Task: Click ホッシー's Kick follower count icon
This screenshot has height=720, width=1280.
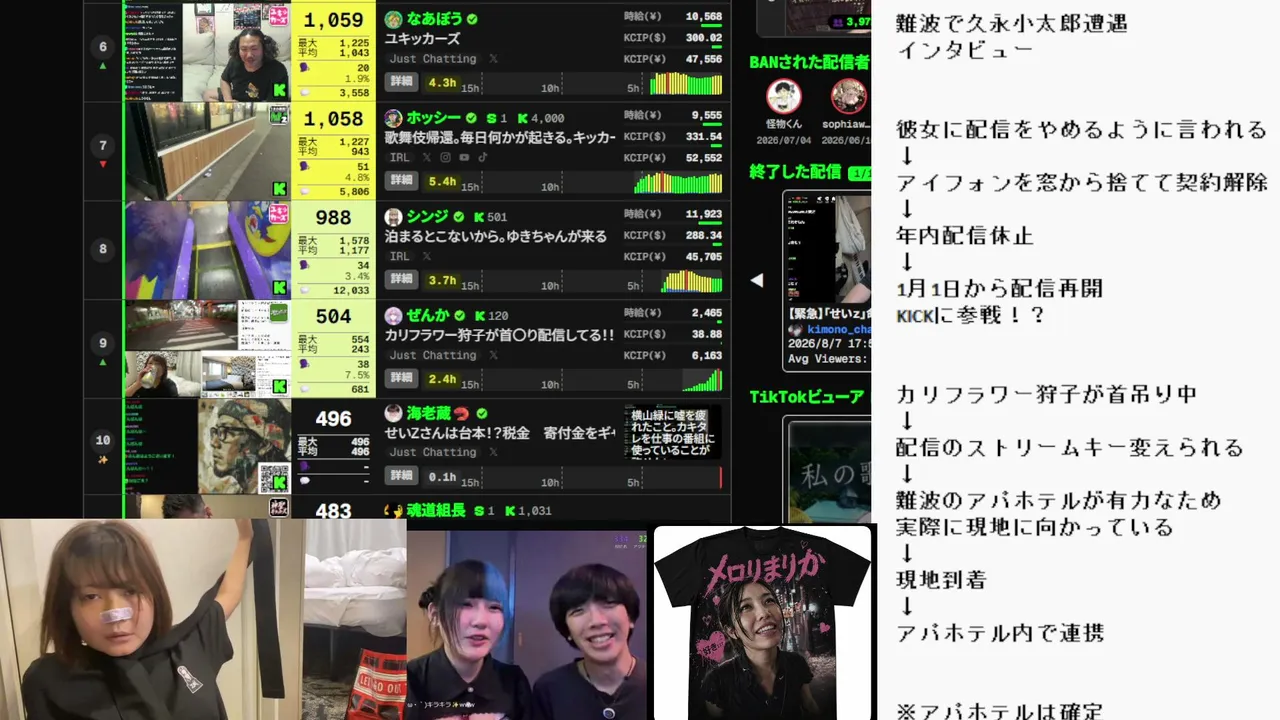Action: pos(521,118)
